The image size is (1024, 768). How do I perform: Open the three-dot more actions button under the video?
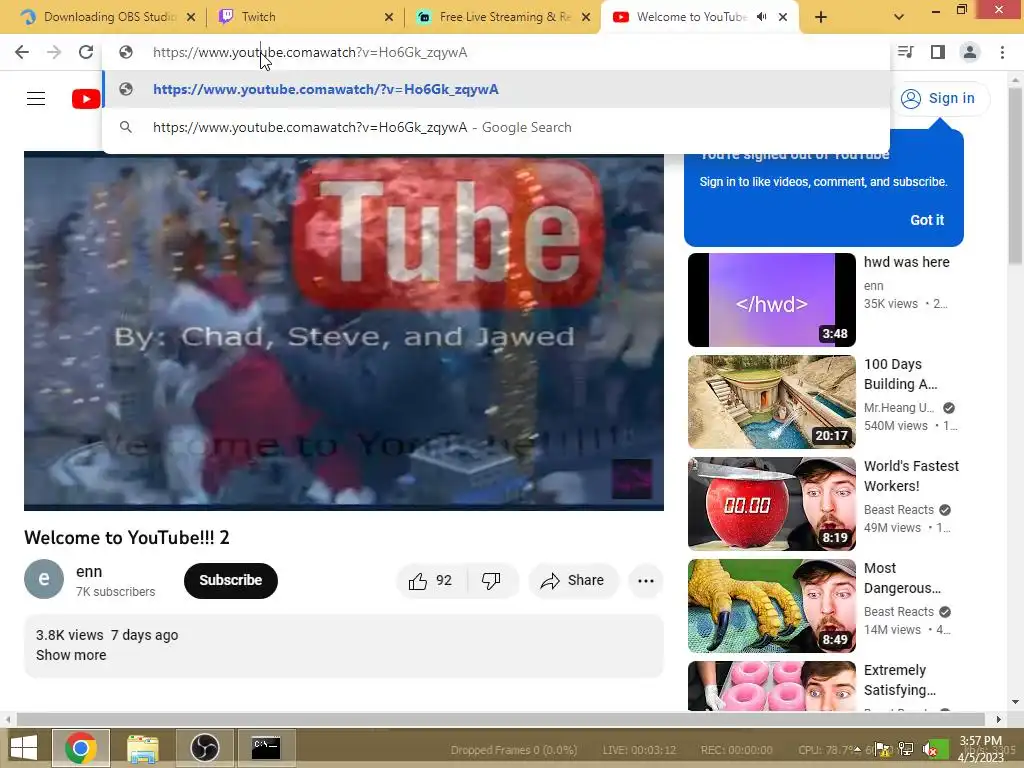coord(646,581)
